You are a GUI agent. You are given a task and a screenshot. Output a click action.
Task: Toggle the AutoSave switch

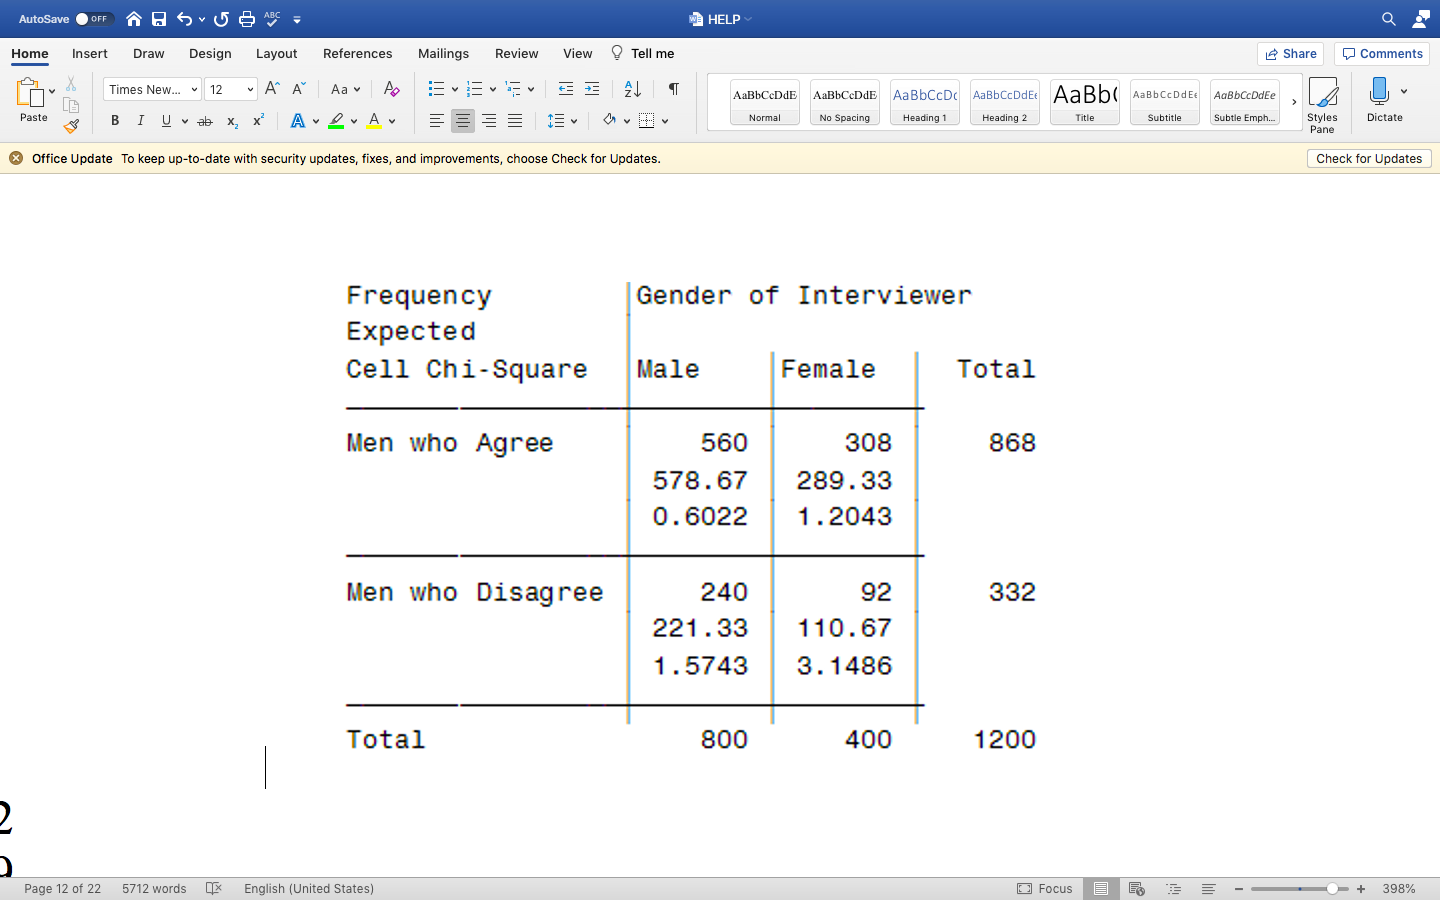(95, 19)
